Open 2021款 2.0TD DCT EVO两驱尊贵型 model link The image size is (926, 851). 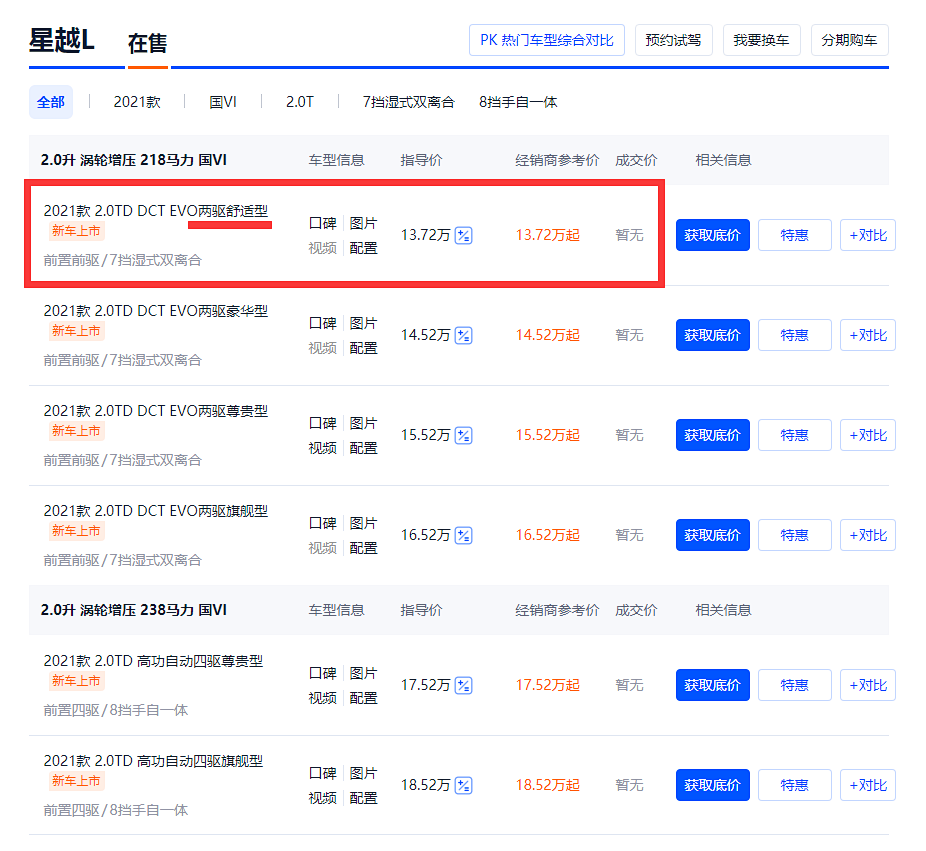(156, 410)
